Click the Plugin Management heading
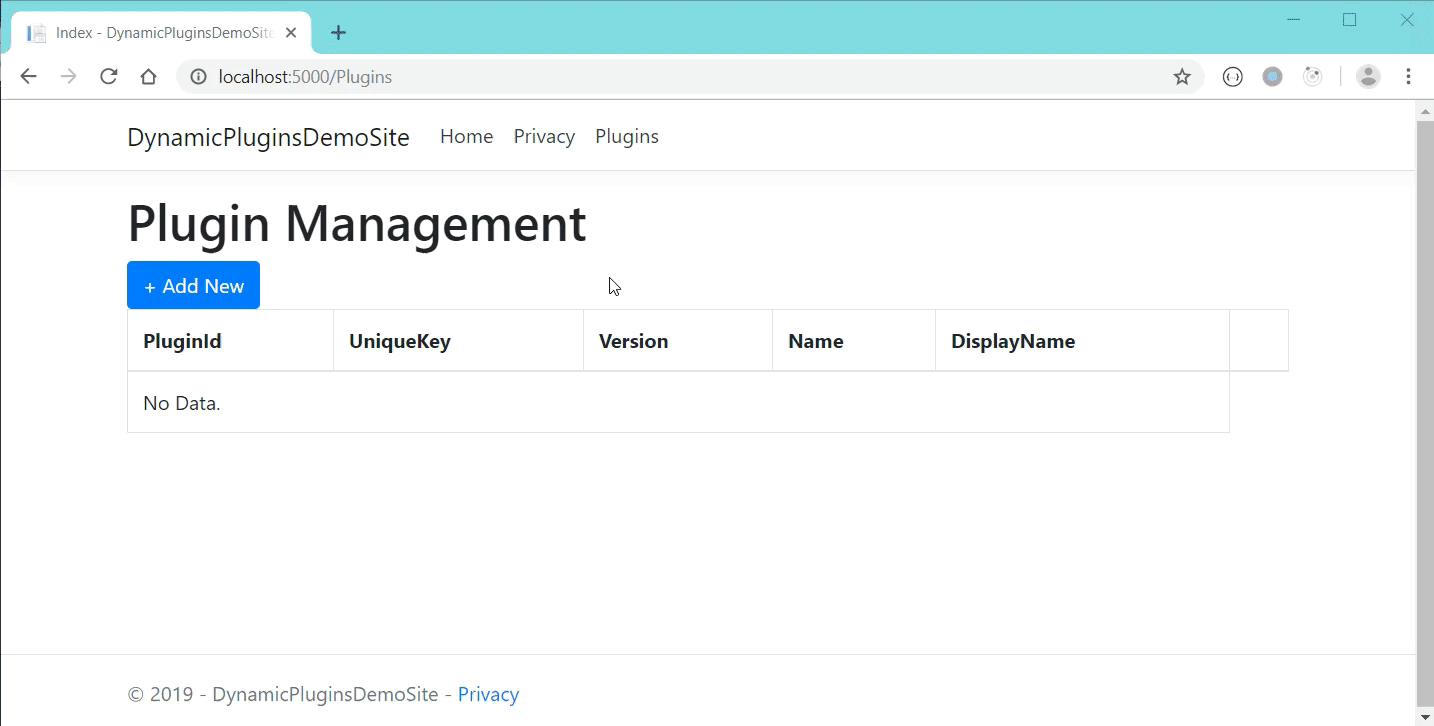This screenshot has height=726, width=1434. point(357,223)
